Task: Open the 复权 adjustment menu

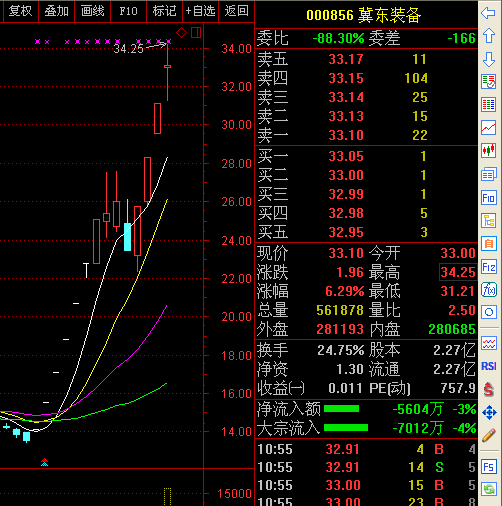Action: (x=20, y=11)
